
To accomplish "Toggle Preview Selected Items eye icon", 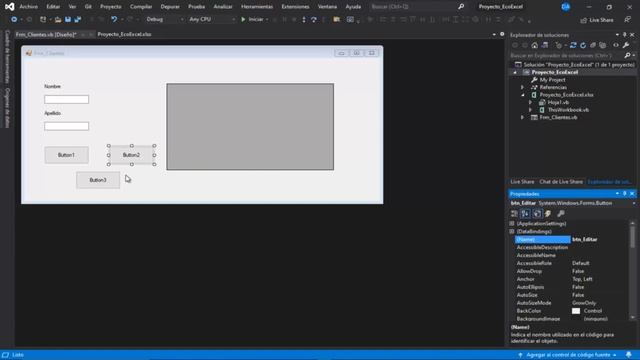I will (x=616, y=45).
